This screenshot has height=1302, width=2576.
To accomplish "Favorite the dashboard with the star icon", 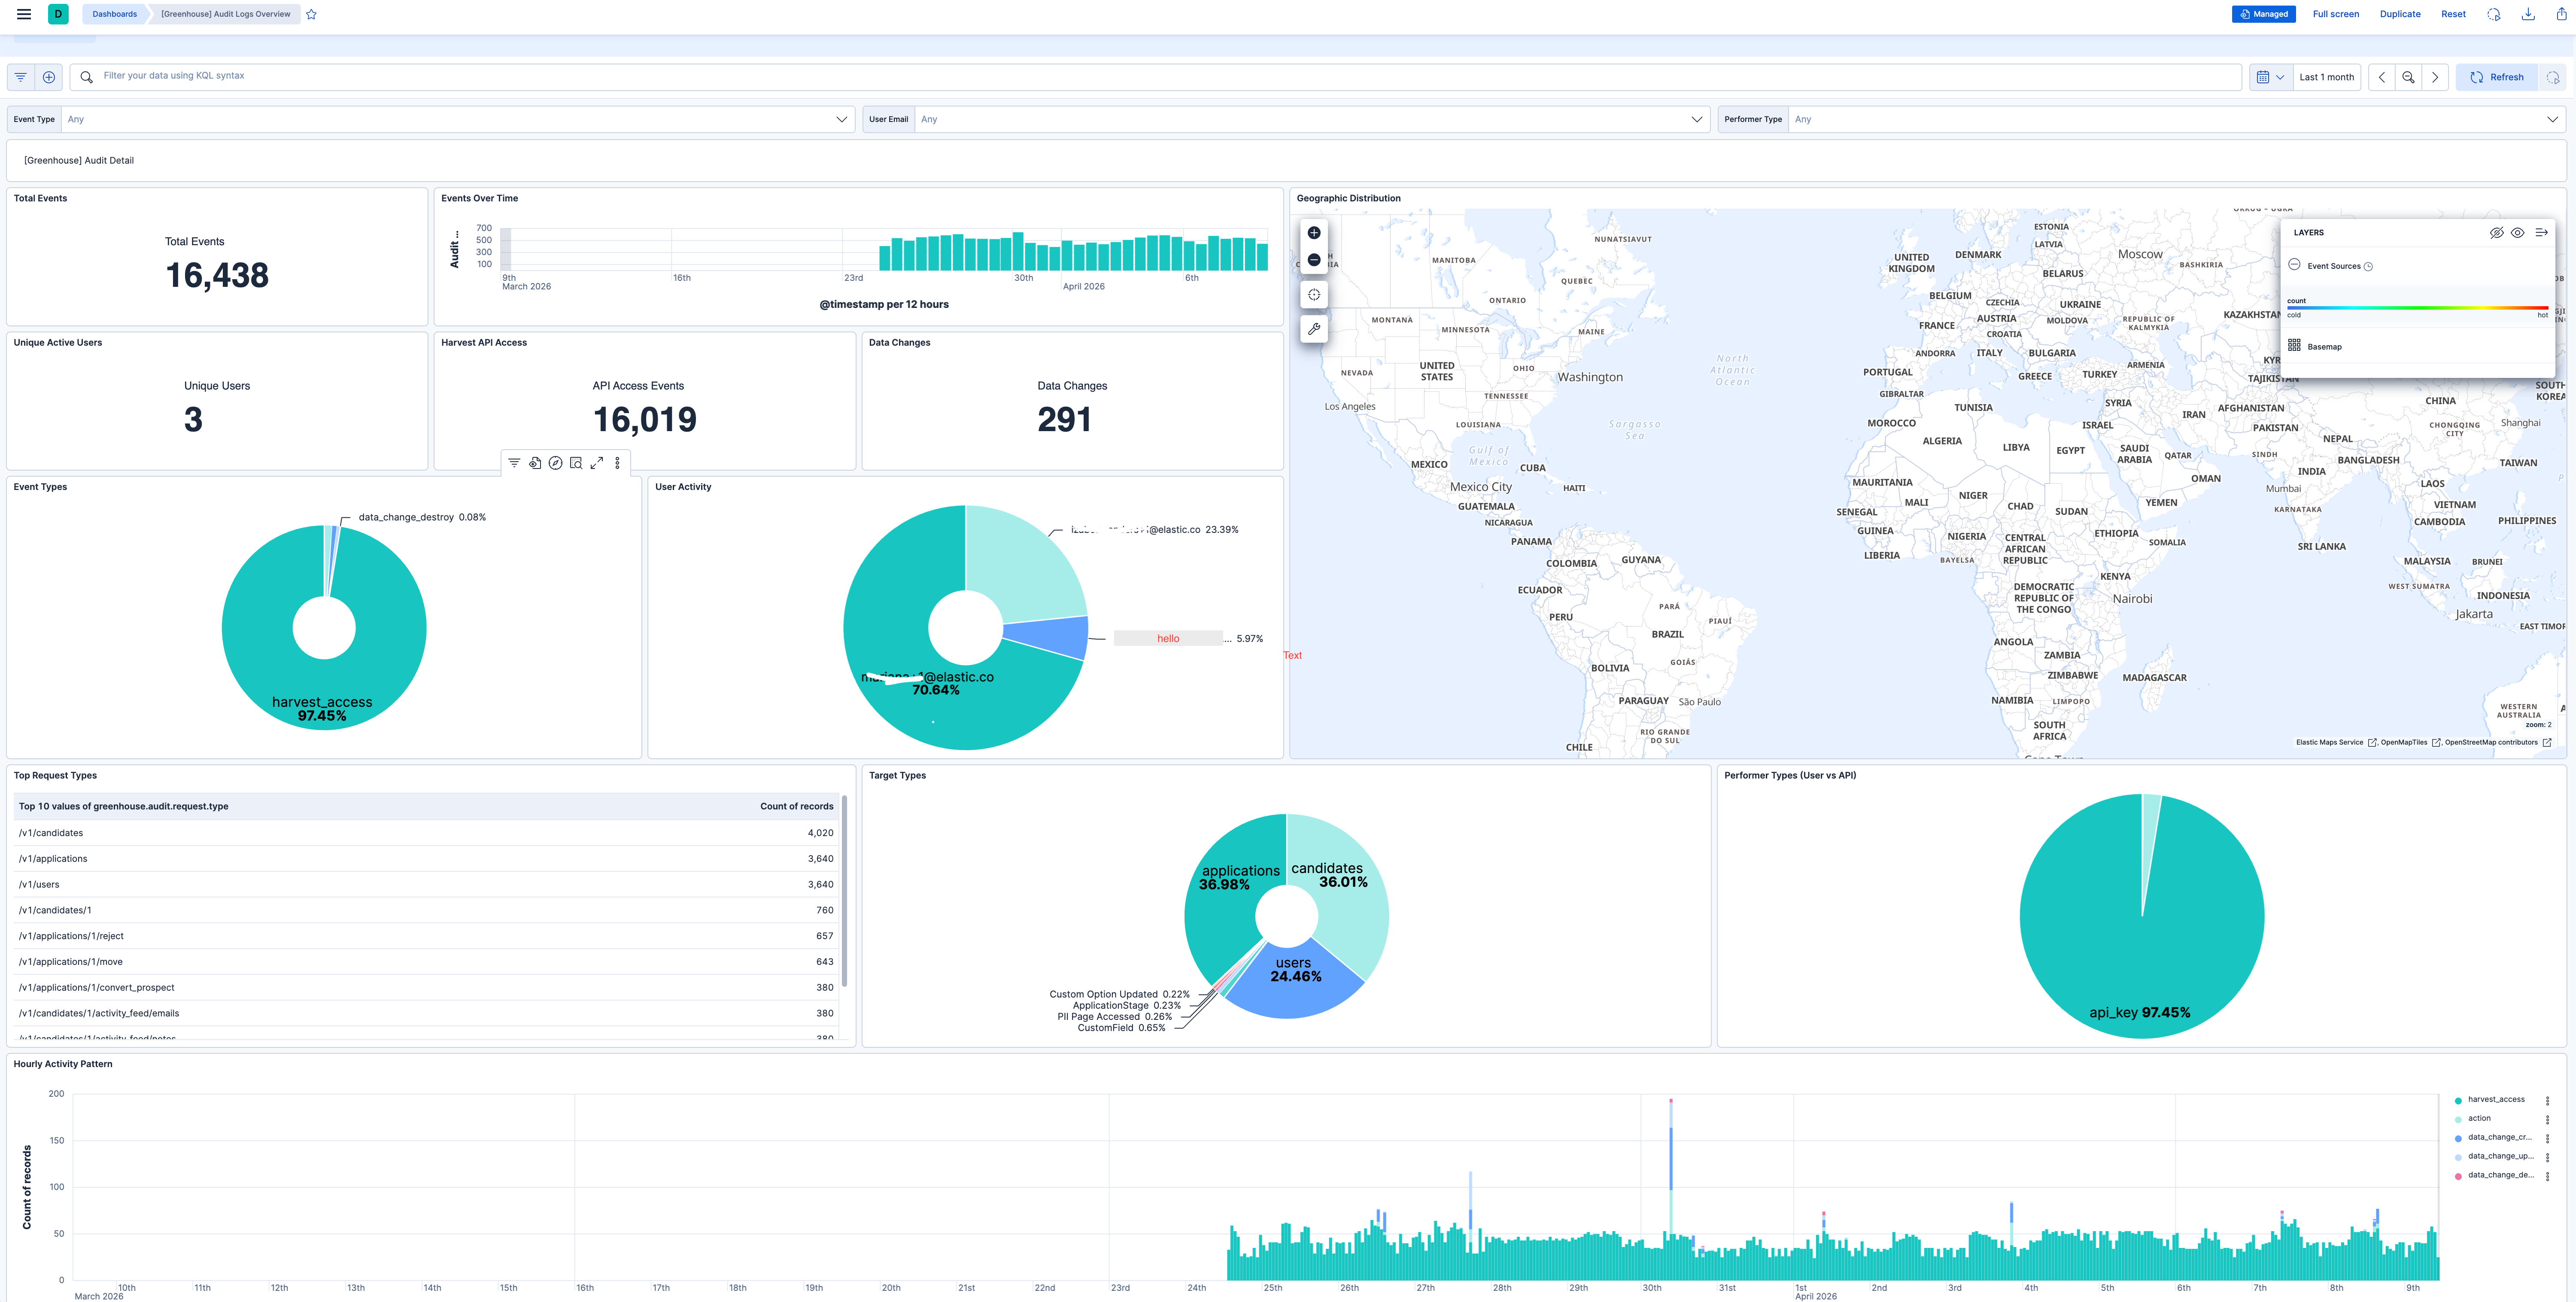I will click(x=311, y=14).
